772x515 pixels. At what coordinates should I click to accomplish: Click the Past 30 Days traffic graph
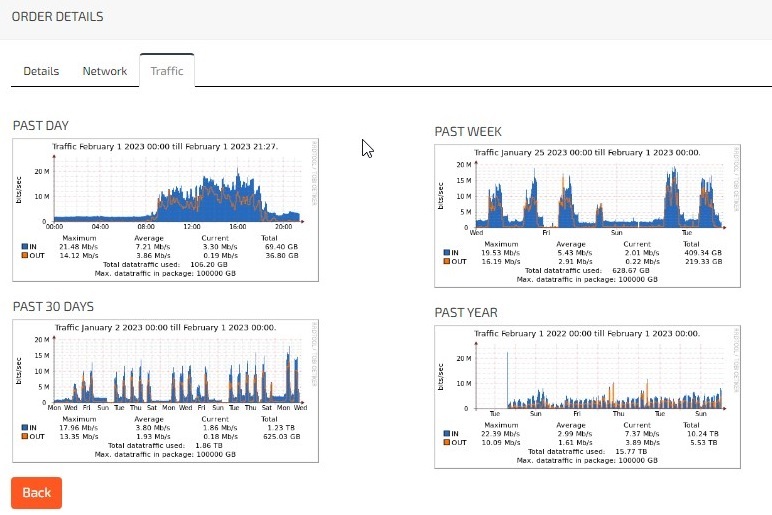(x=165, y=370)
